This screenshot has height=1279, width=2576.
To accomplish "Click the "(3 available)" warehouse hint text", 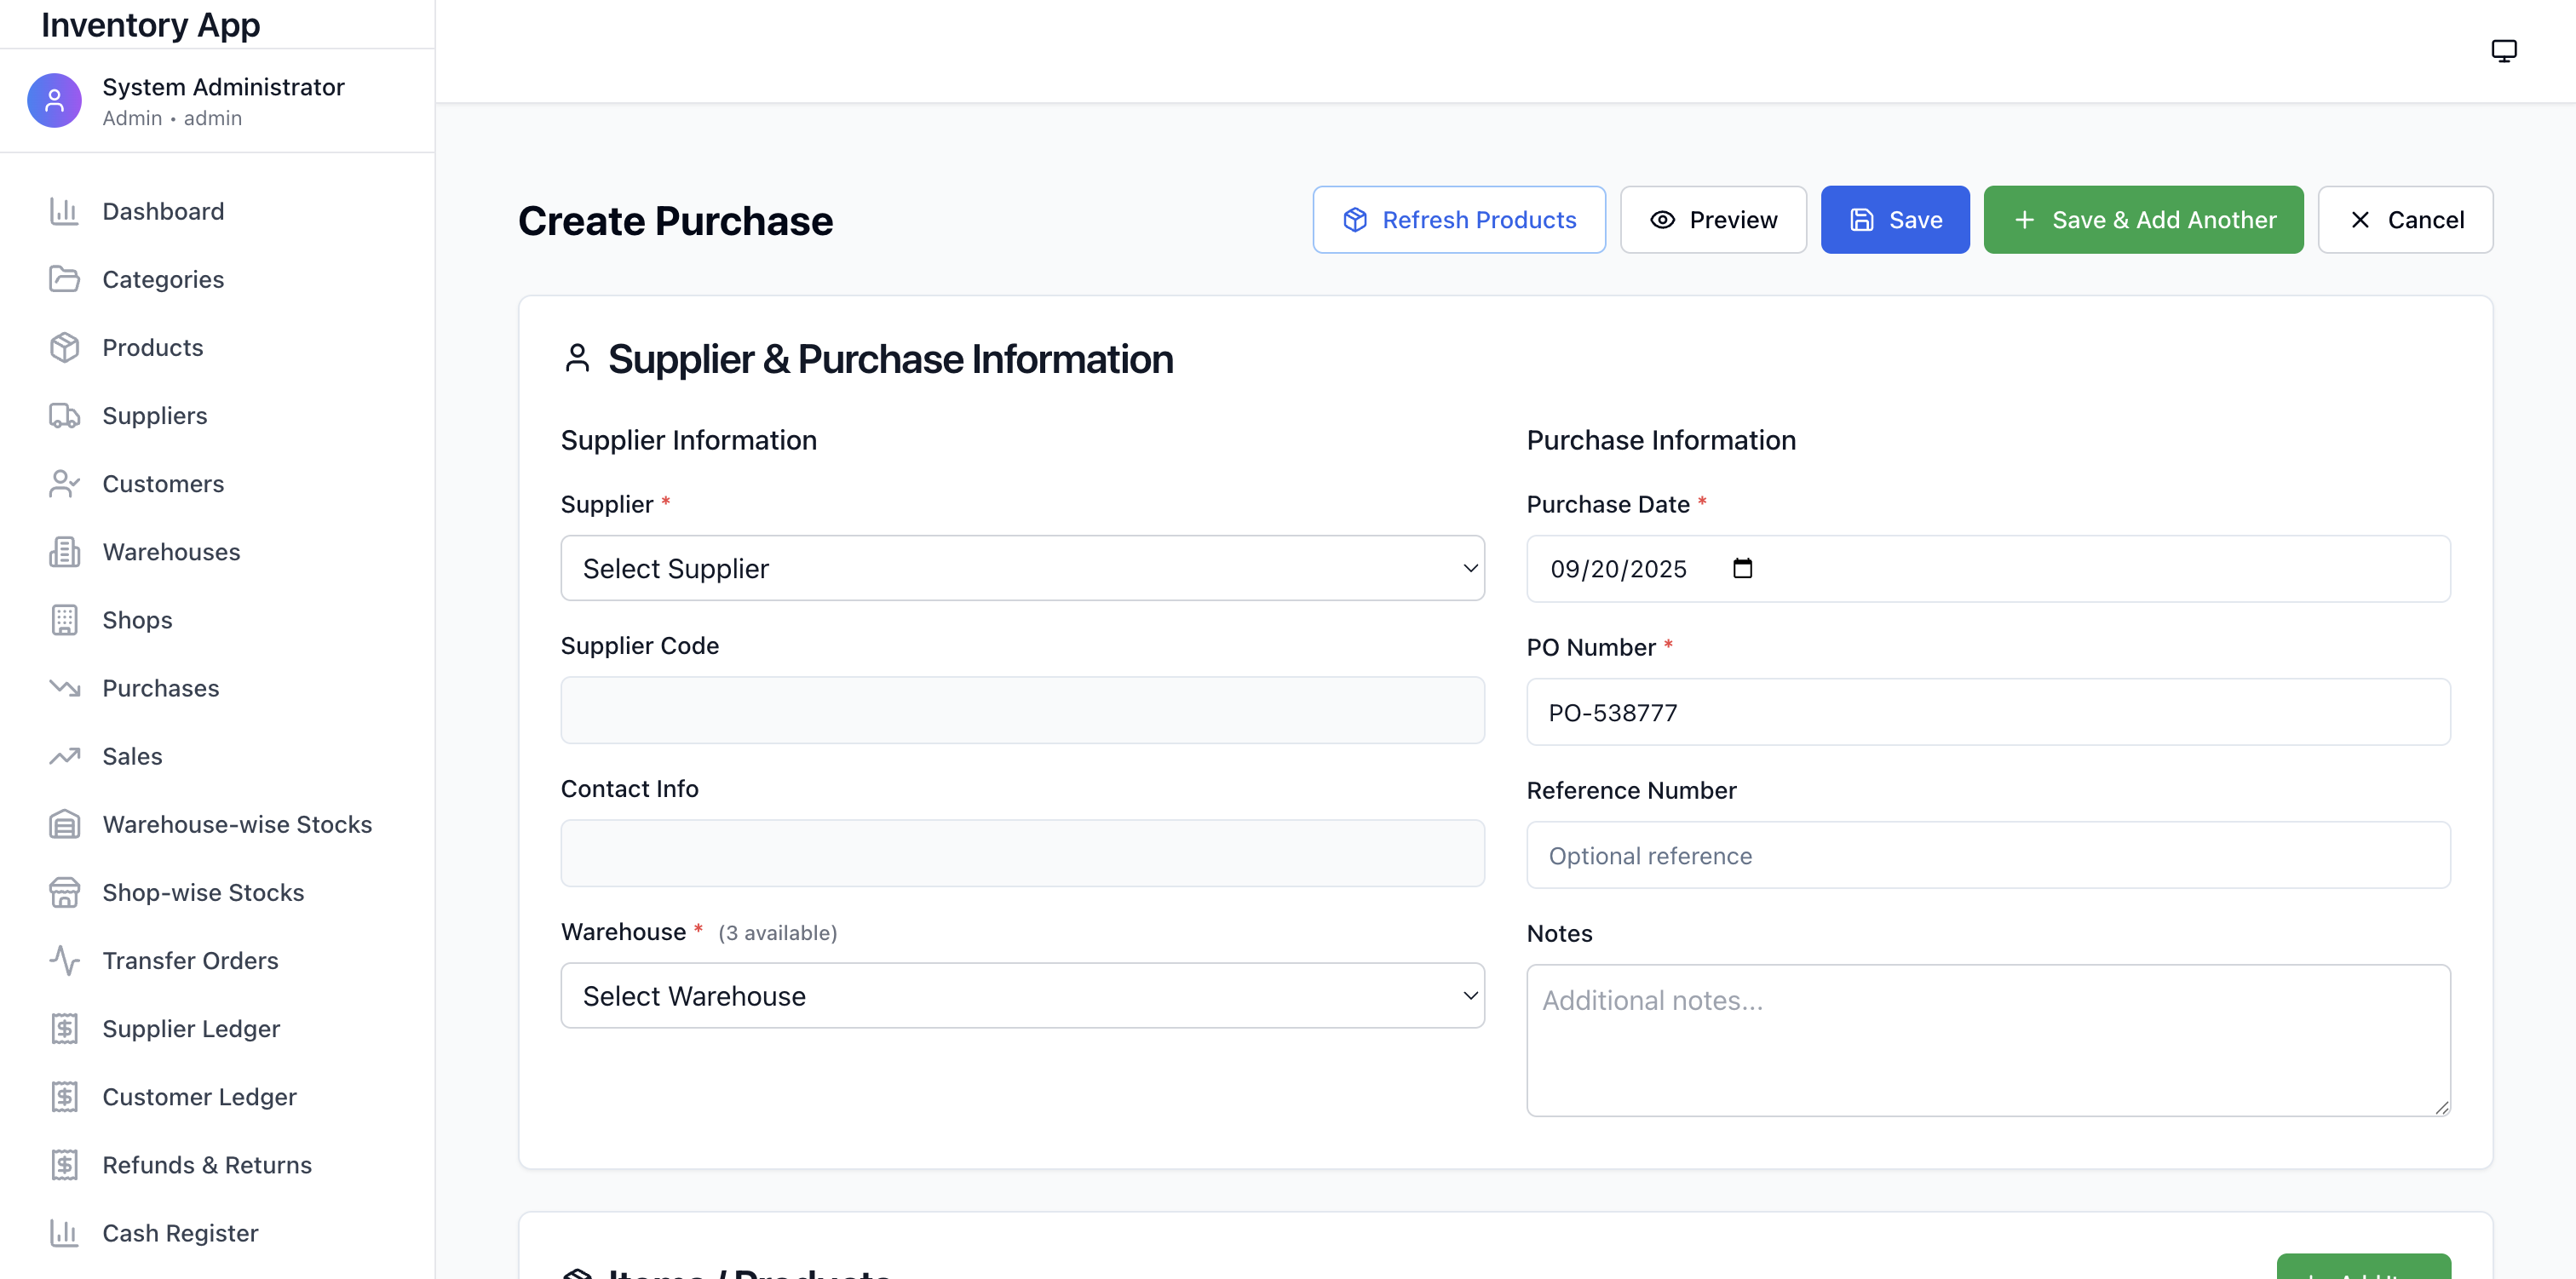I will pyautogui.click(x=777, y=932).
